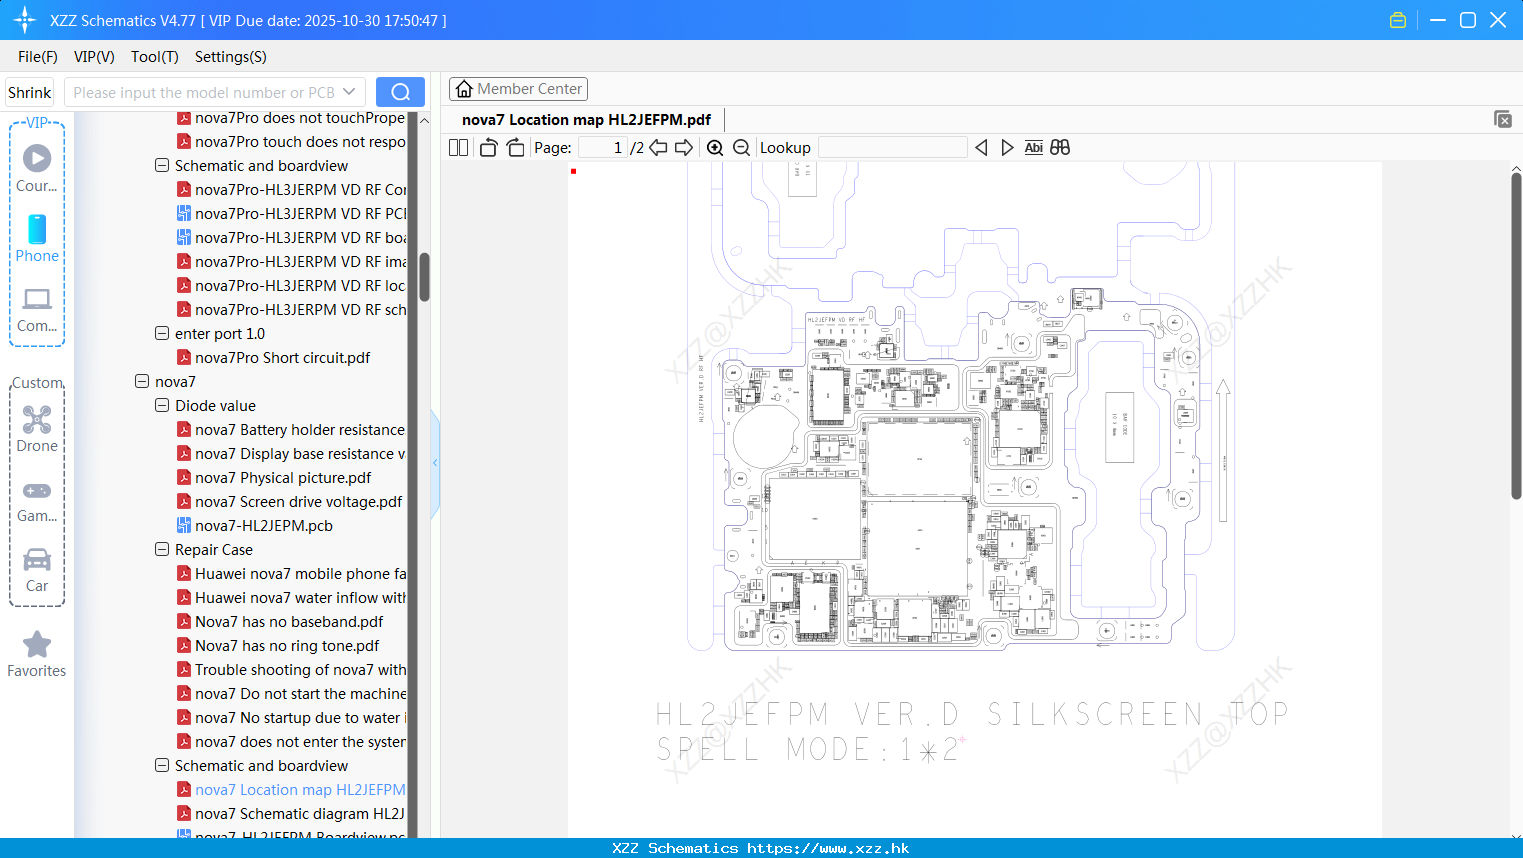Open VIP(V) menu

click(94, 57)
